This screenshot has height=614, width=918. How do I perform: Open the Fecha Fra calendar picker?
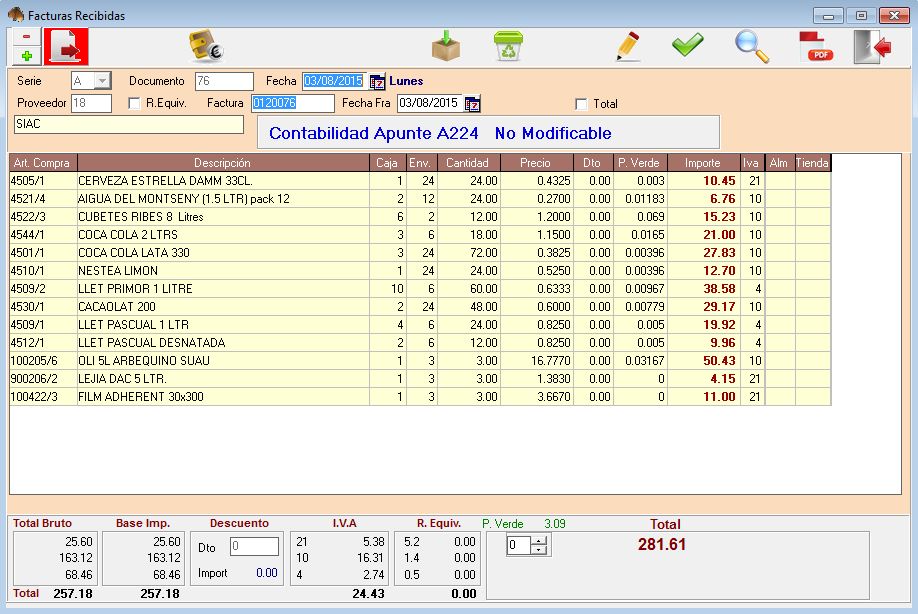click(473, 103)
